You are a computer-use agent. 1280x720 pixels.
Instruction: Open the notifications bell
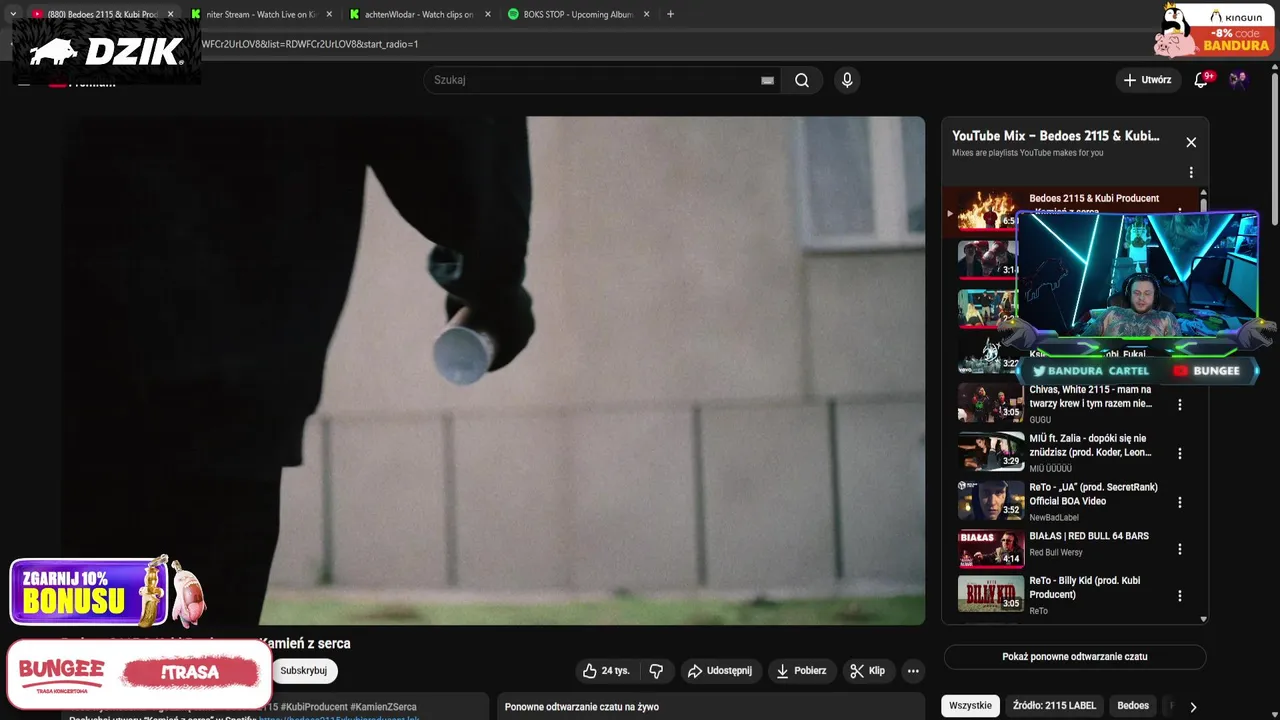pos(1201,80)
